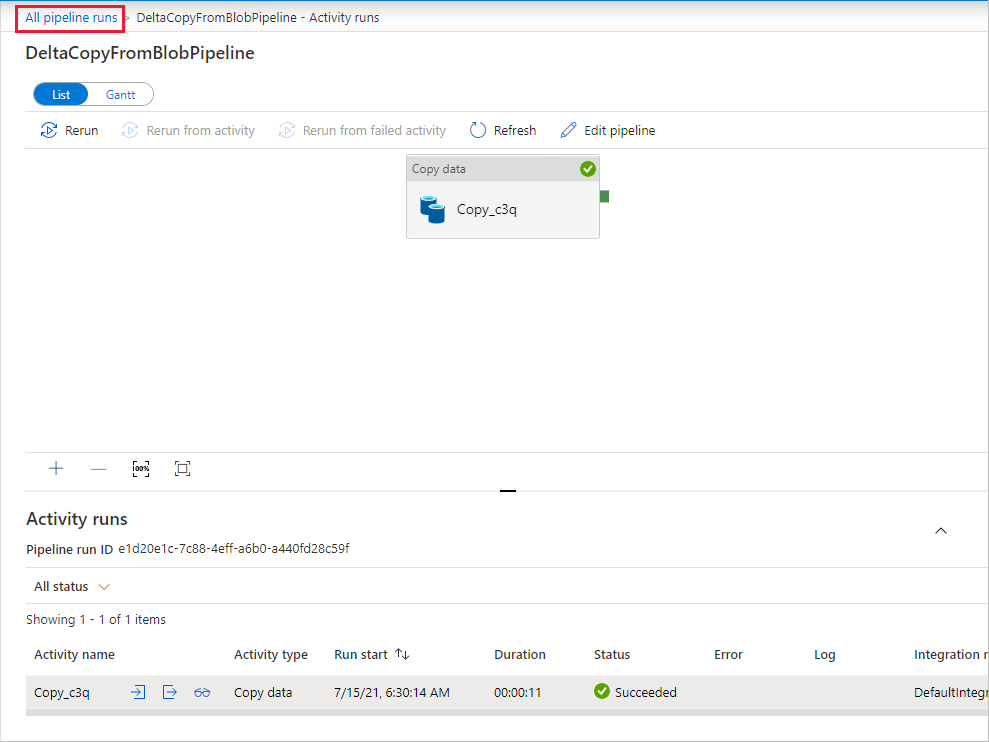
Task: Click the pencil icon for Edit pipeline
Action: click(568, 130)
